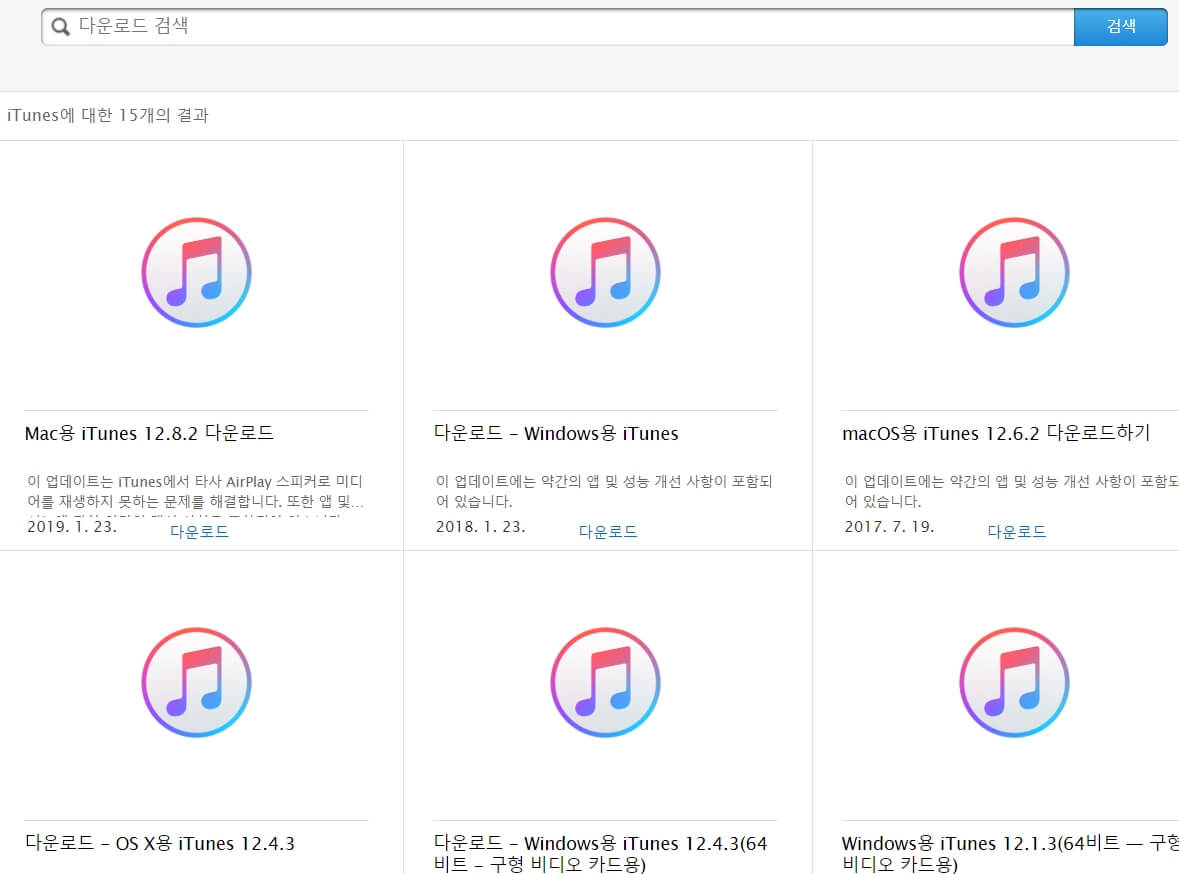
Task: Open iTunes icon for macOS용 iTunes 12.6.2
Action: click(x=1014, y=272)
